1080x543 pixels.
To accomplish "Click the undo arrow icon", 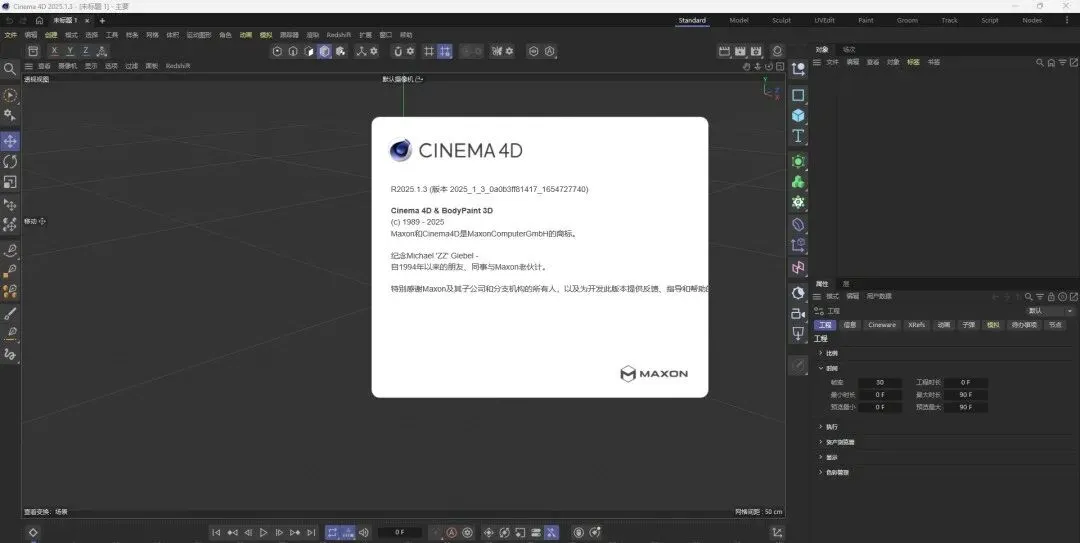I will pyautogui.click(x=9, y=21).
